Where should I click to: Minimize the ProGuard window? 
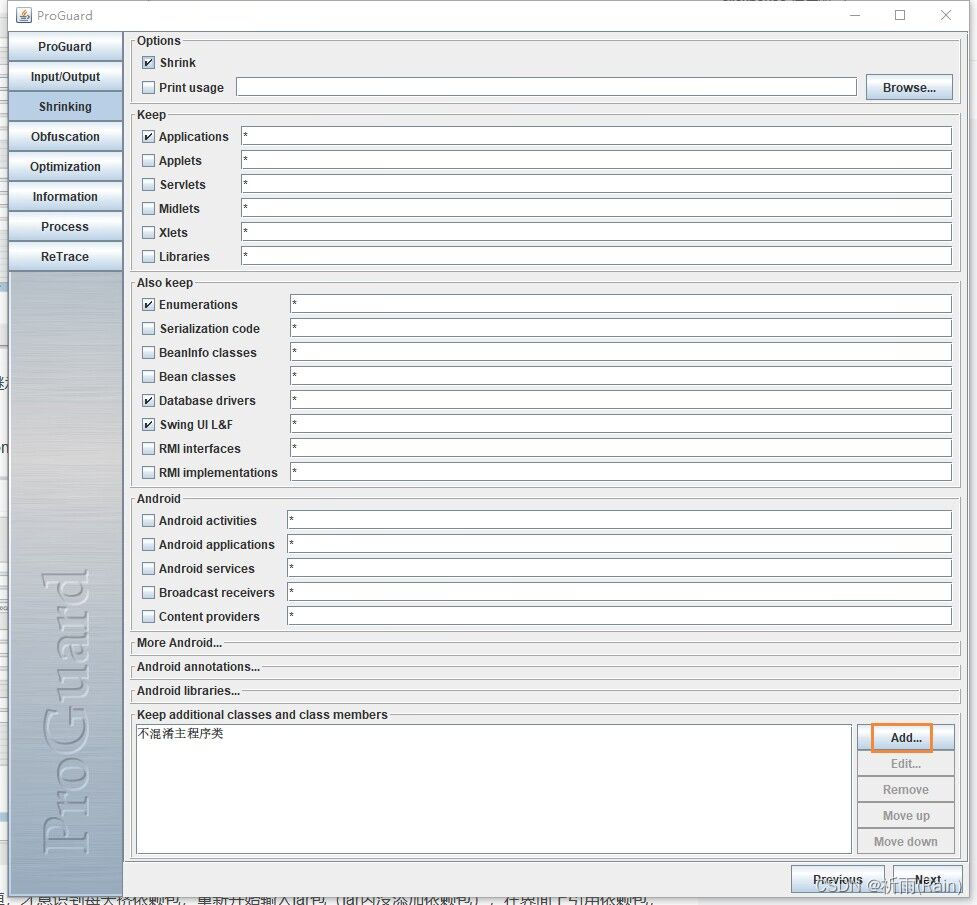(855, 15)
